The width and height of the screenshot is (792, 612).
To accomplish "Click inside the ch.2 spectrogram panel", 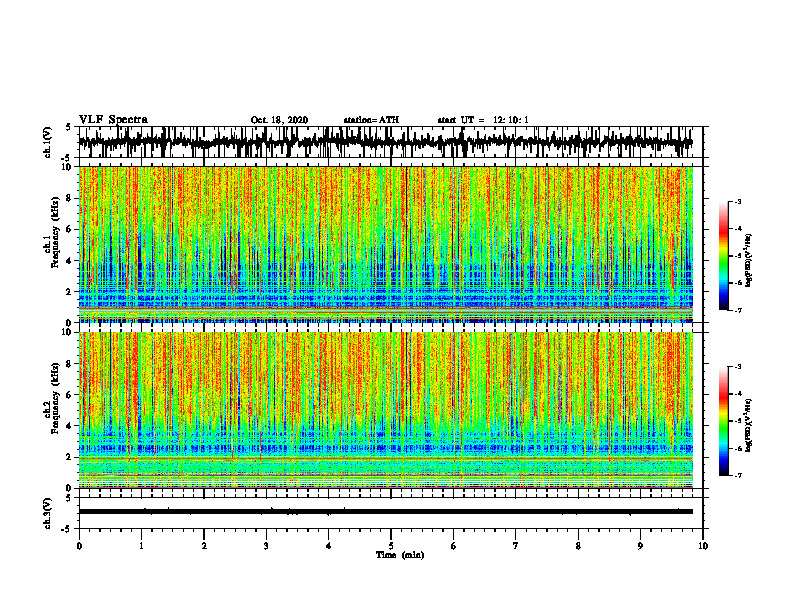I will pos(385,410).
